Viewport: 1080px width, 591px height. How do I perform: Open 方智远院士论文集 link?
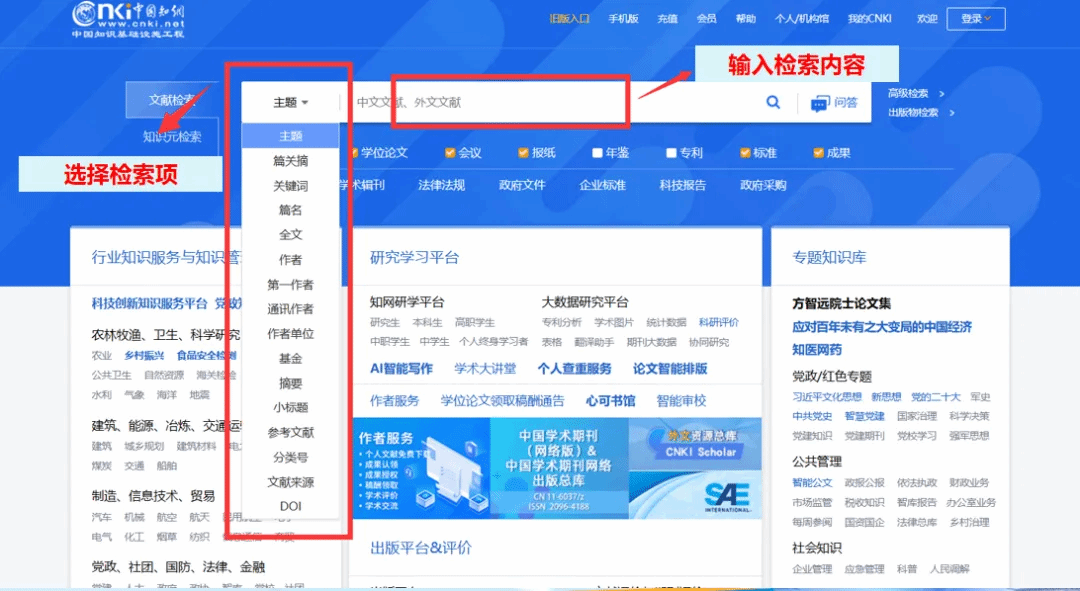coord(842,304)
